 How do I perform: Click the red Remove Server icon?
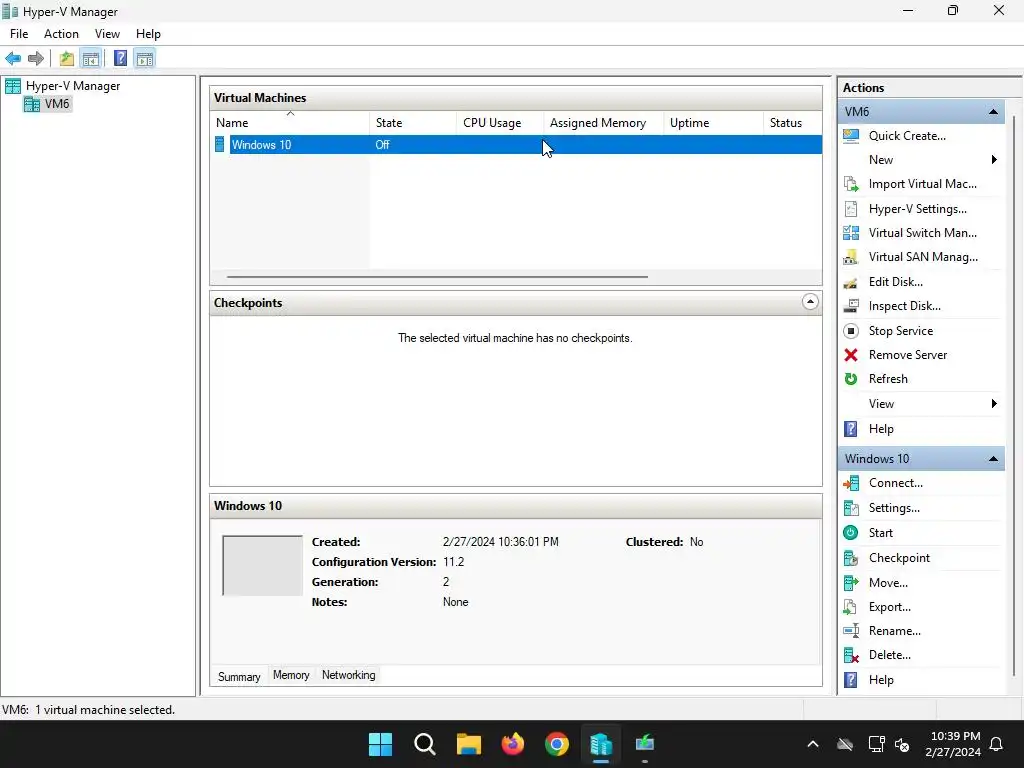[851, 355]
